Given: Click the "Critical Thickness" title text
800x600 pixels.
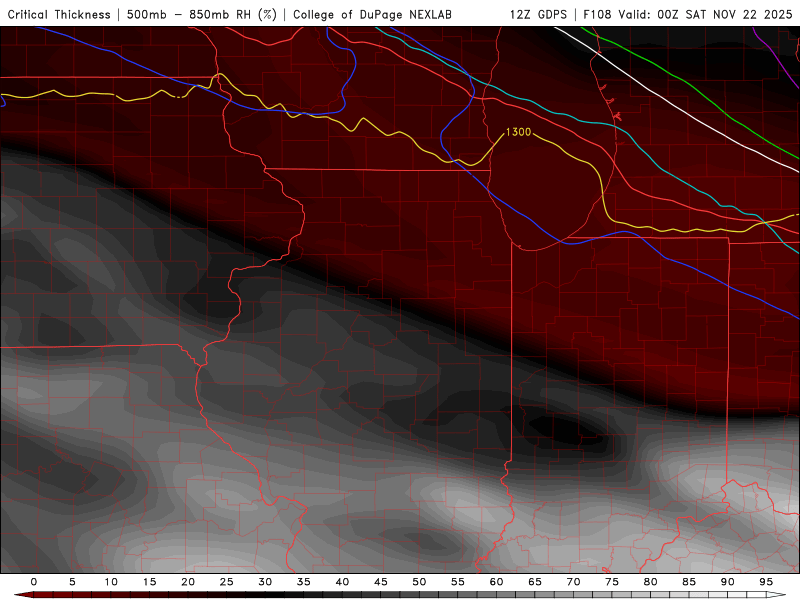Looking at the screenshot, I should (x=59, y=15).
